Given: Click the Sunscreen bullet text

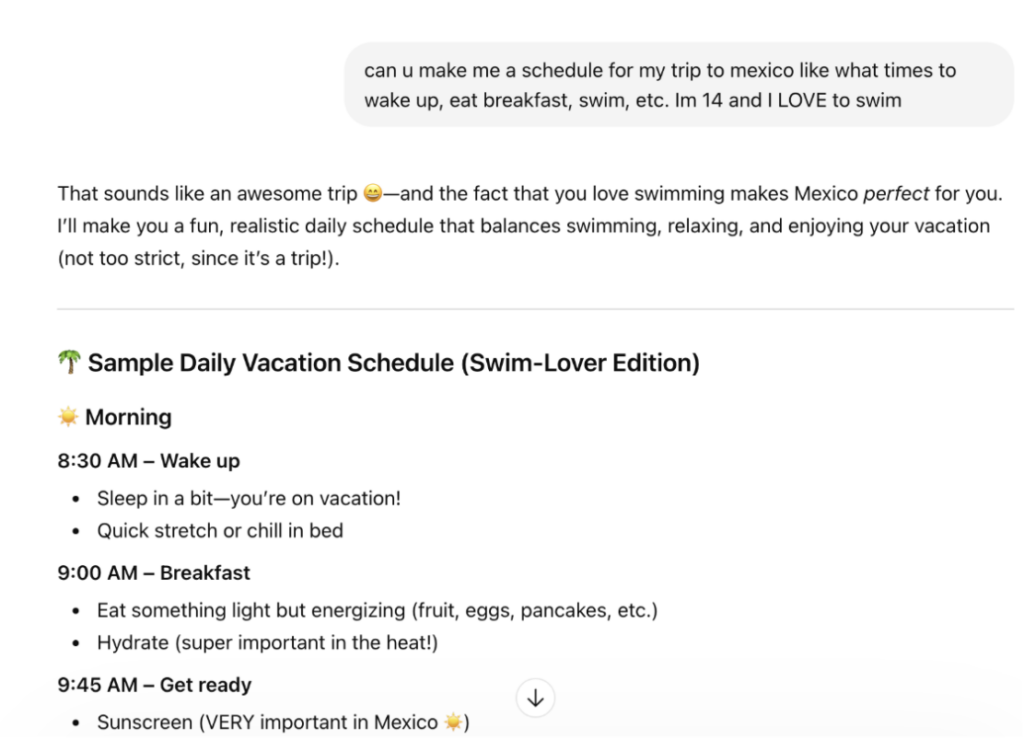Looking at the screenshot, I should tap(283, 722).
